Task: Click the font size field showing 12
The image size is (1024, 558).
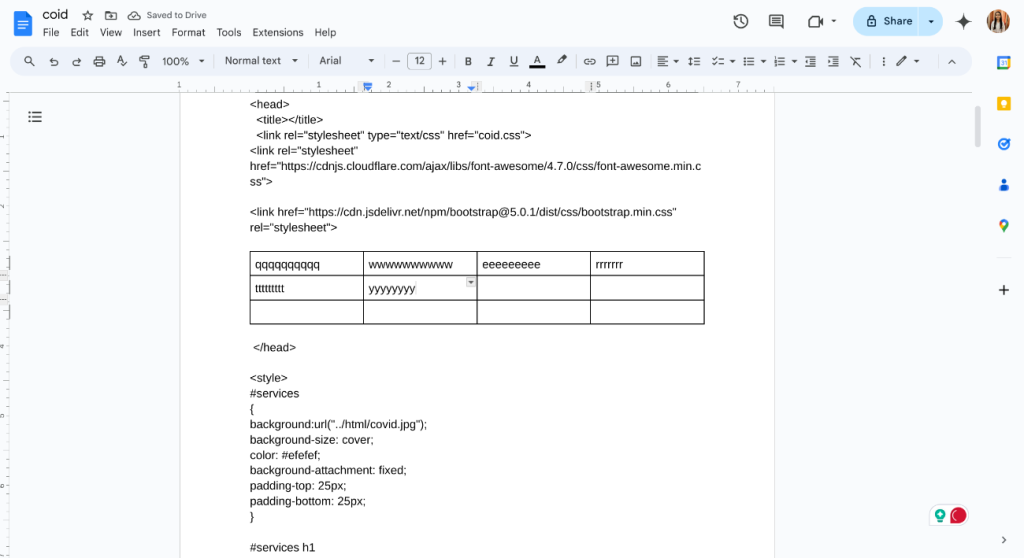Action: coord(420,61)
